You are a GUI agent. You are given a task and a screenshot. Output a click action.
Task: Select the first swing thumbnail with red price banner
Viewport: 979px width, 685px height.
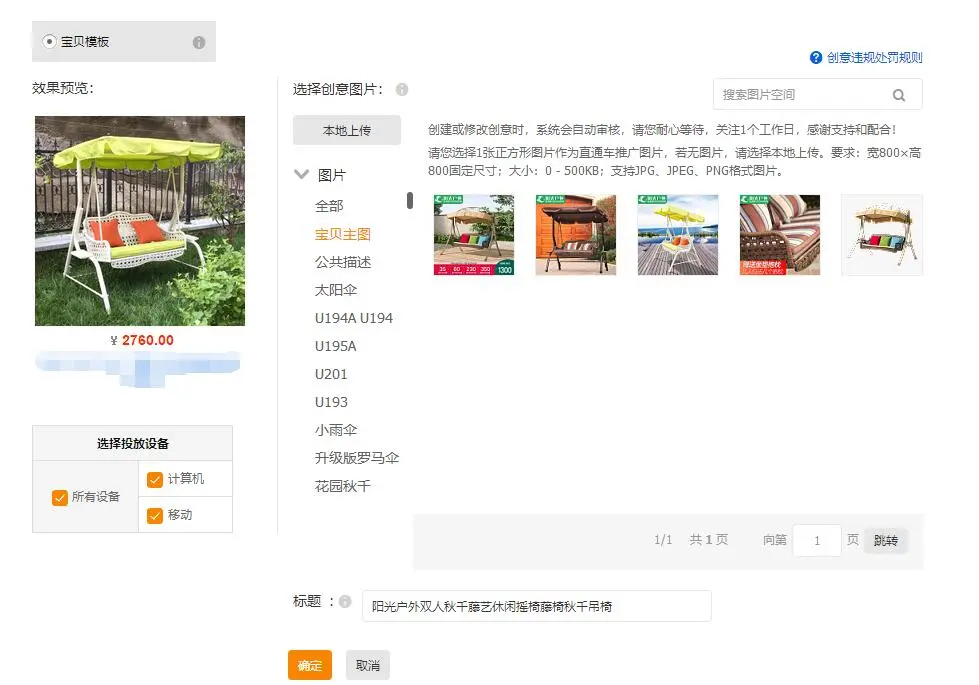coord(474,235)
